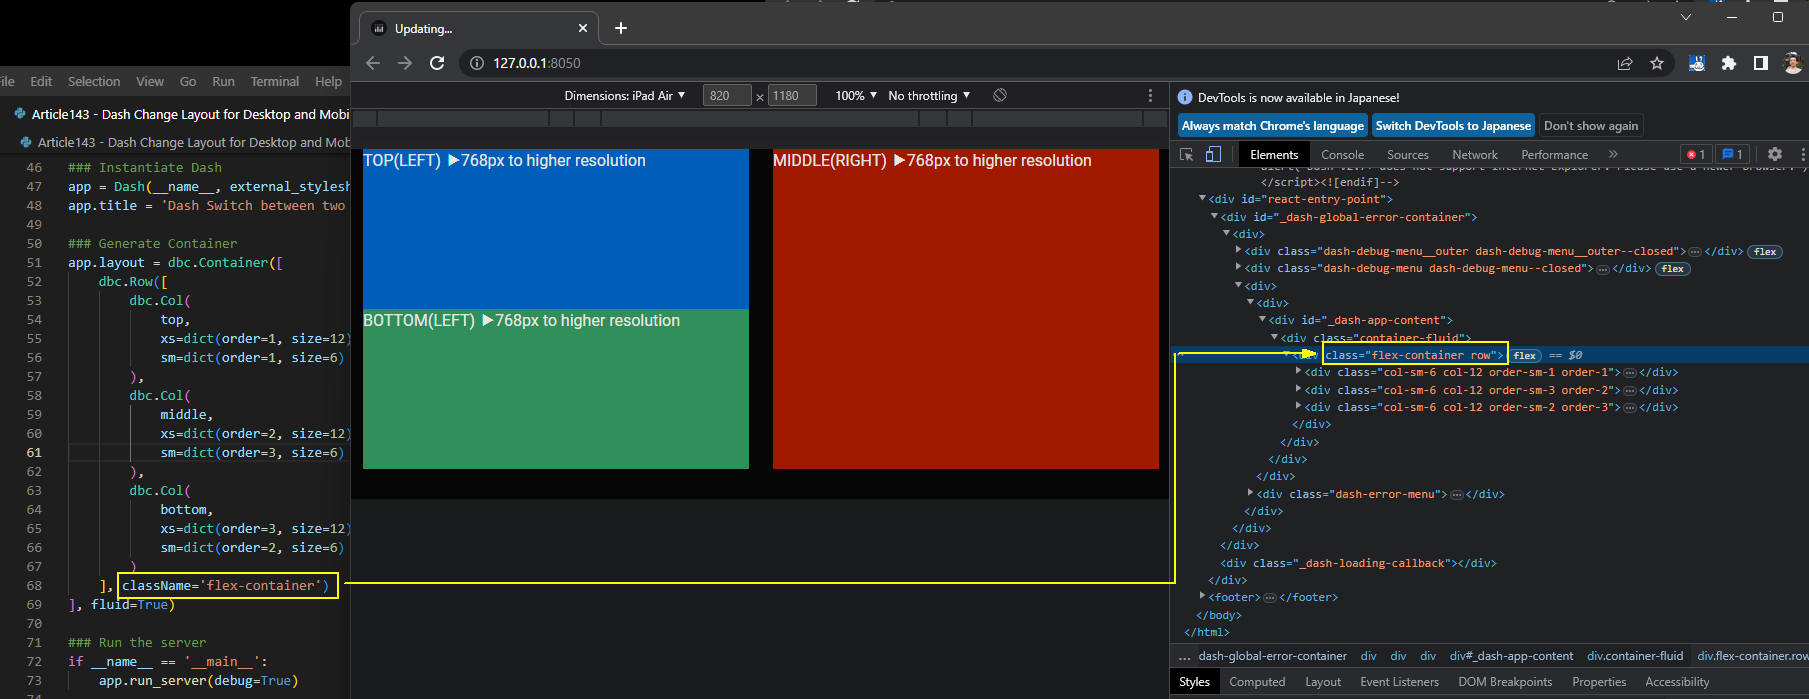The height and width of the screenshot is (699, 1809).
Task: Open the Chrome profile avatar
Action: click(1793, 63)
